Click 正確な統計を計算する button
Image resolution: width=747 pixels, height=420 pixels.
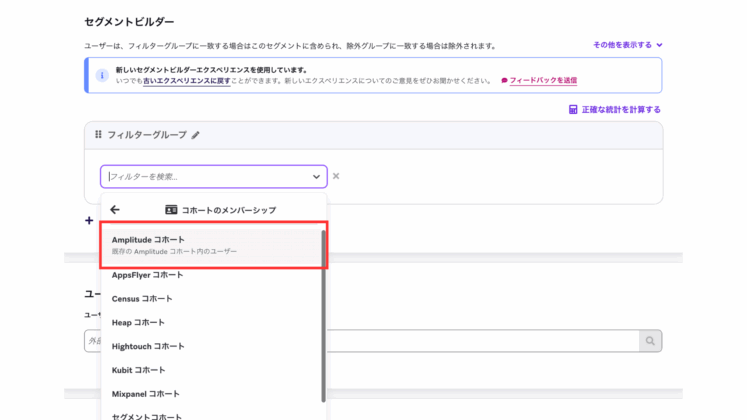pos(614,110)
